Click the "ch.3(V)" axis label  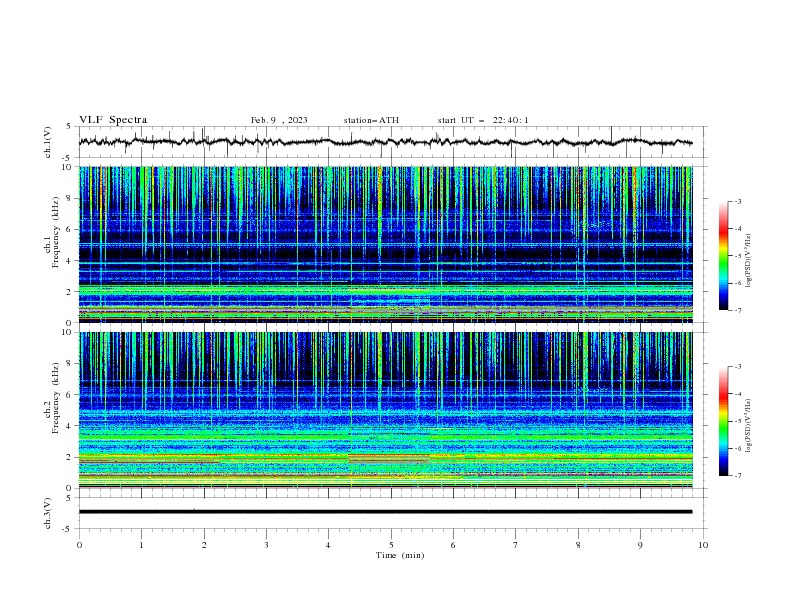click(48, 513)
